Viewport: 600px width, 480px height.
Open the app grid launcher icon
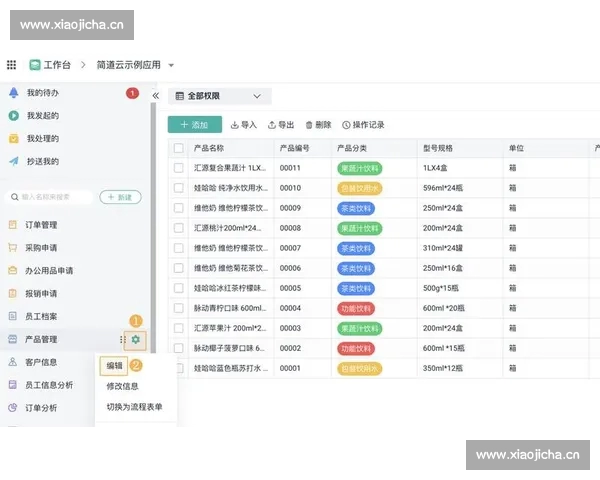[11, 65]
